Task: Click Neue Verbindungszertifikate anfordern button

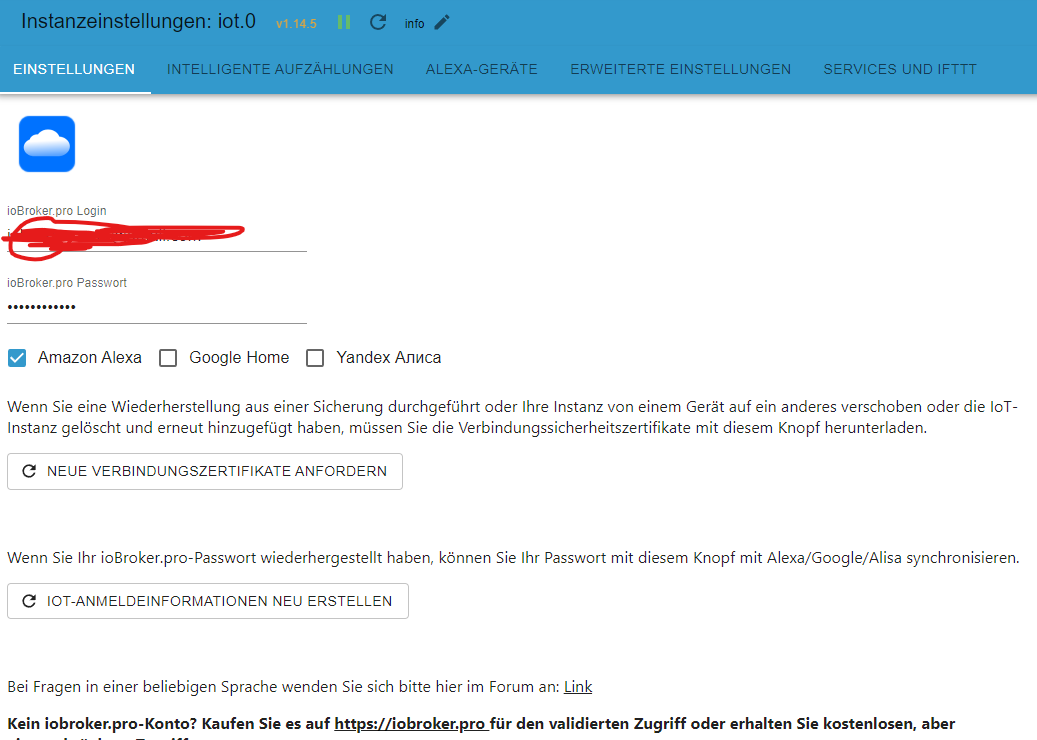Action: (205, 472)
